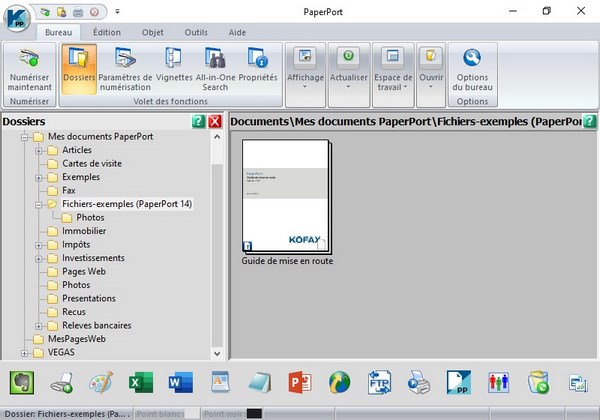Click the white Point blanc swatch
This screenshot has width=600, height=420.
193,413
